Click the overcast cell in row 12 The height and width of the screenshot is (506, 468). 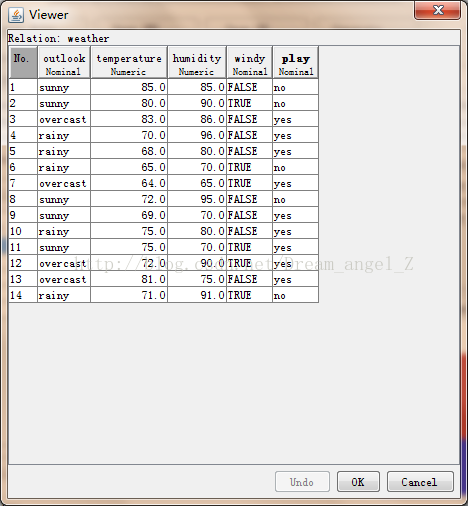pos(64,263)
